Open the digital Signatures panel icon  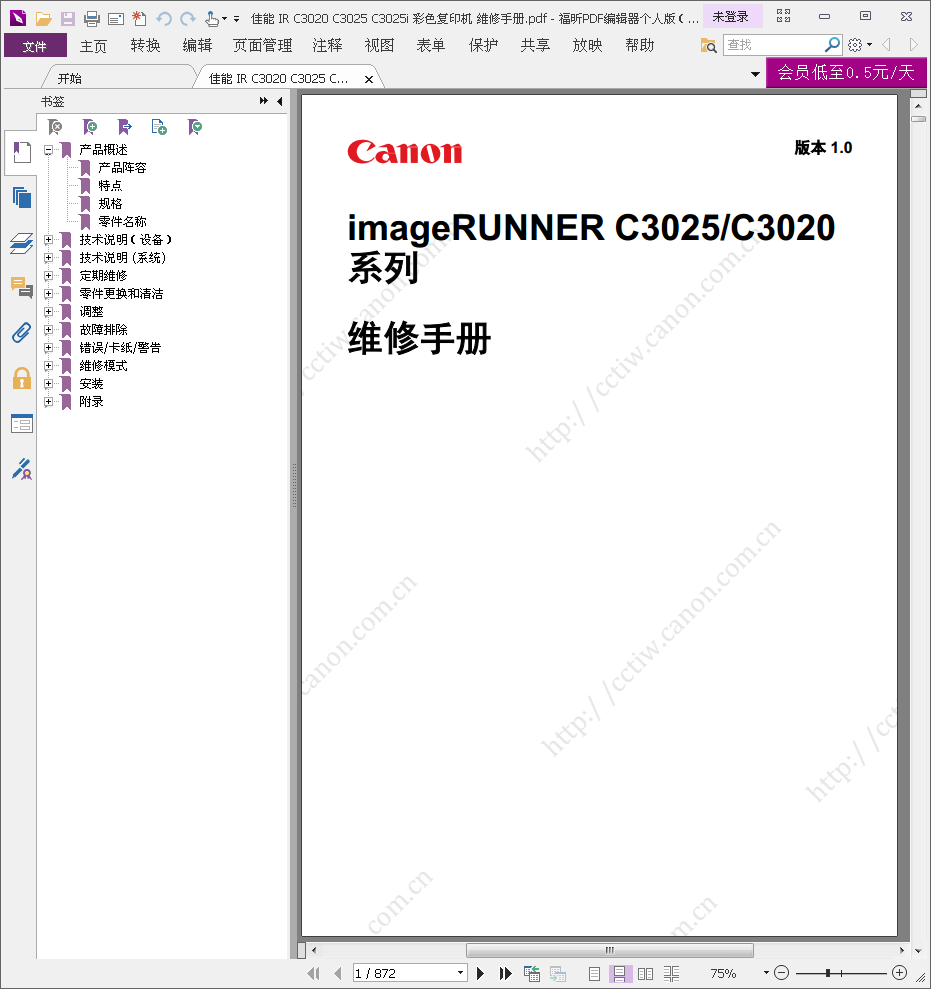[x=21, y=469]
